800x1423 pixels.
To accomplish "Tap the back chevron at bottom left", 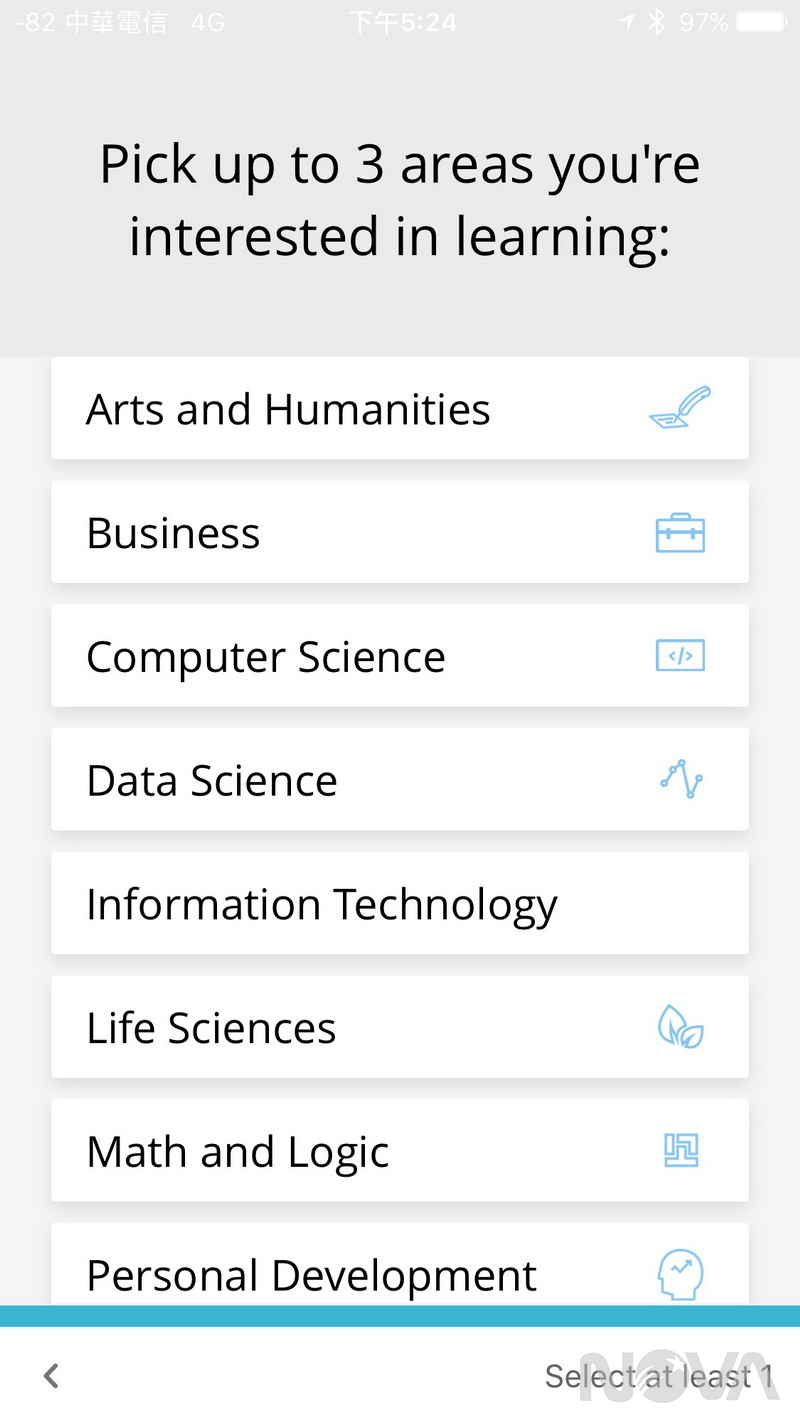I will (50, 1375).
